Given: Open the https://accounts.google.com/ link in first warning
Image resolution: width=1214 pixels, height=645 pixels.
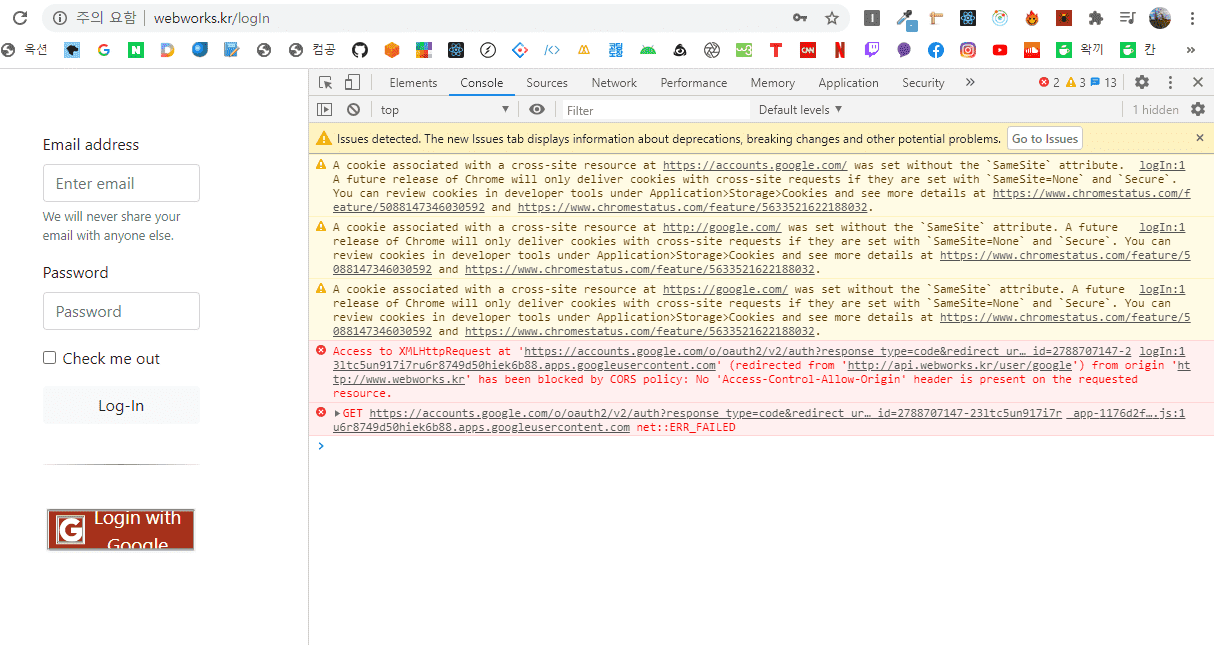Looking at the screenshot, I should click(755, 166).
